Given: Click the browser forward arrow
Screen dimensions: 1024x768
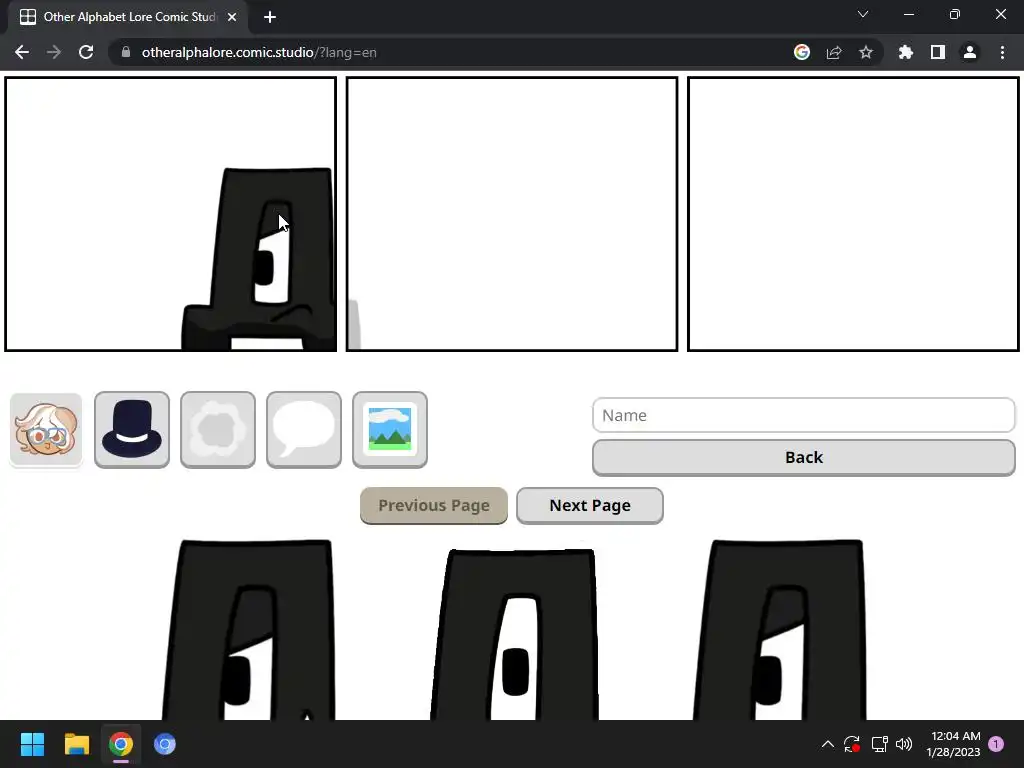Looking at the screenshot, I should click(x=54, y=52).
